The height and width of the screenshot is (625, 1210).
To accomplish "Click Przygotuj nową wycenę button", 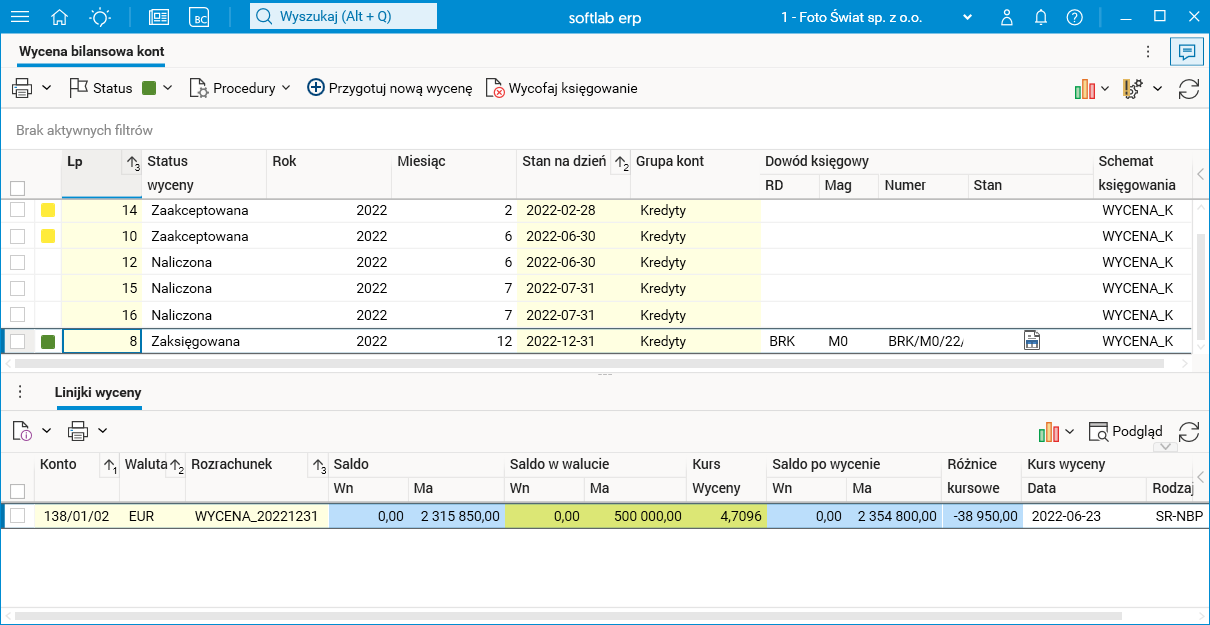I will tap(389, 88).
